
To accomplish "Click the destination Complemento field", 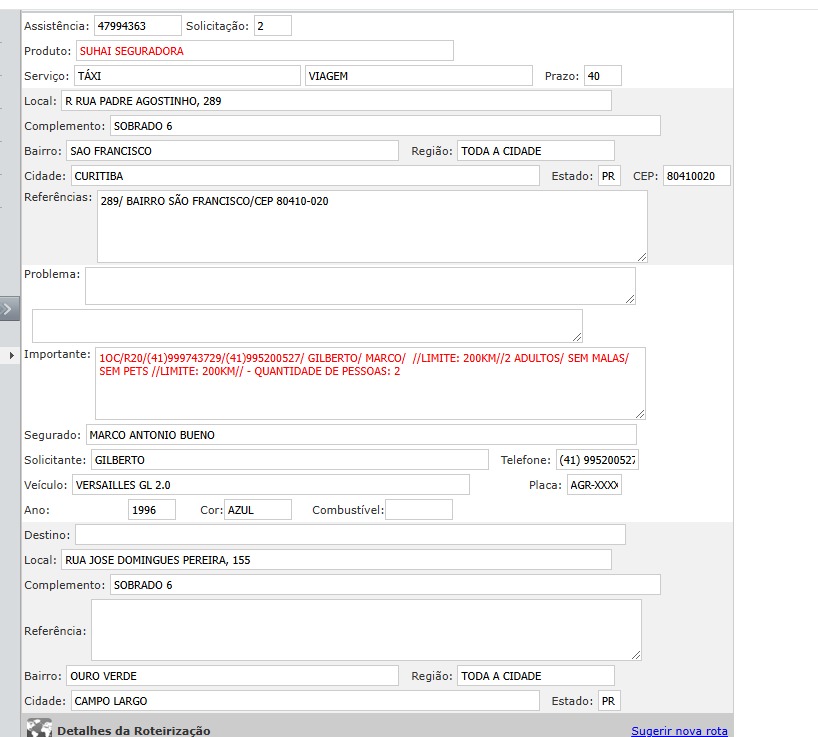I will click(386, 585).
